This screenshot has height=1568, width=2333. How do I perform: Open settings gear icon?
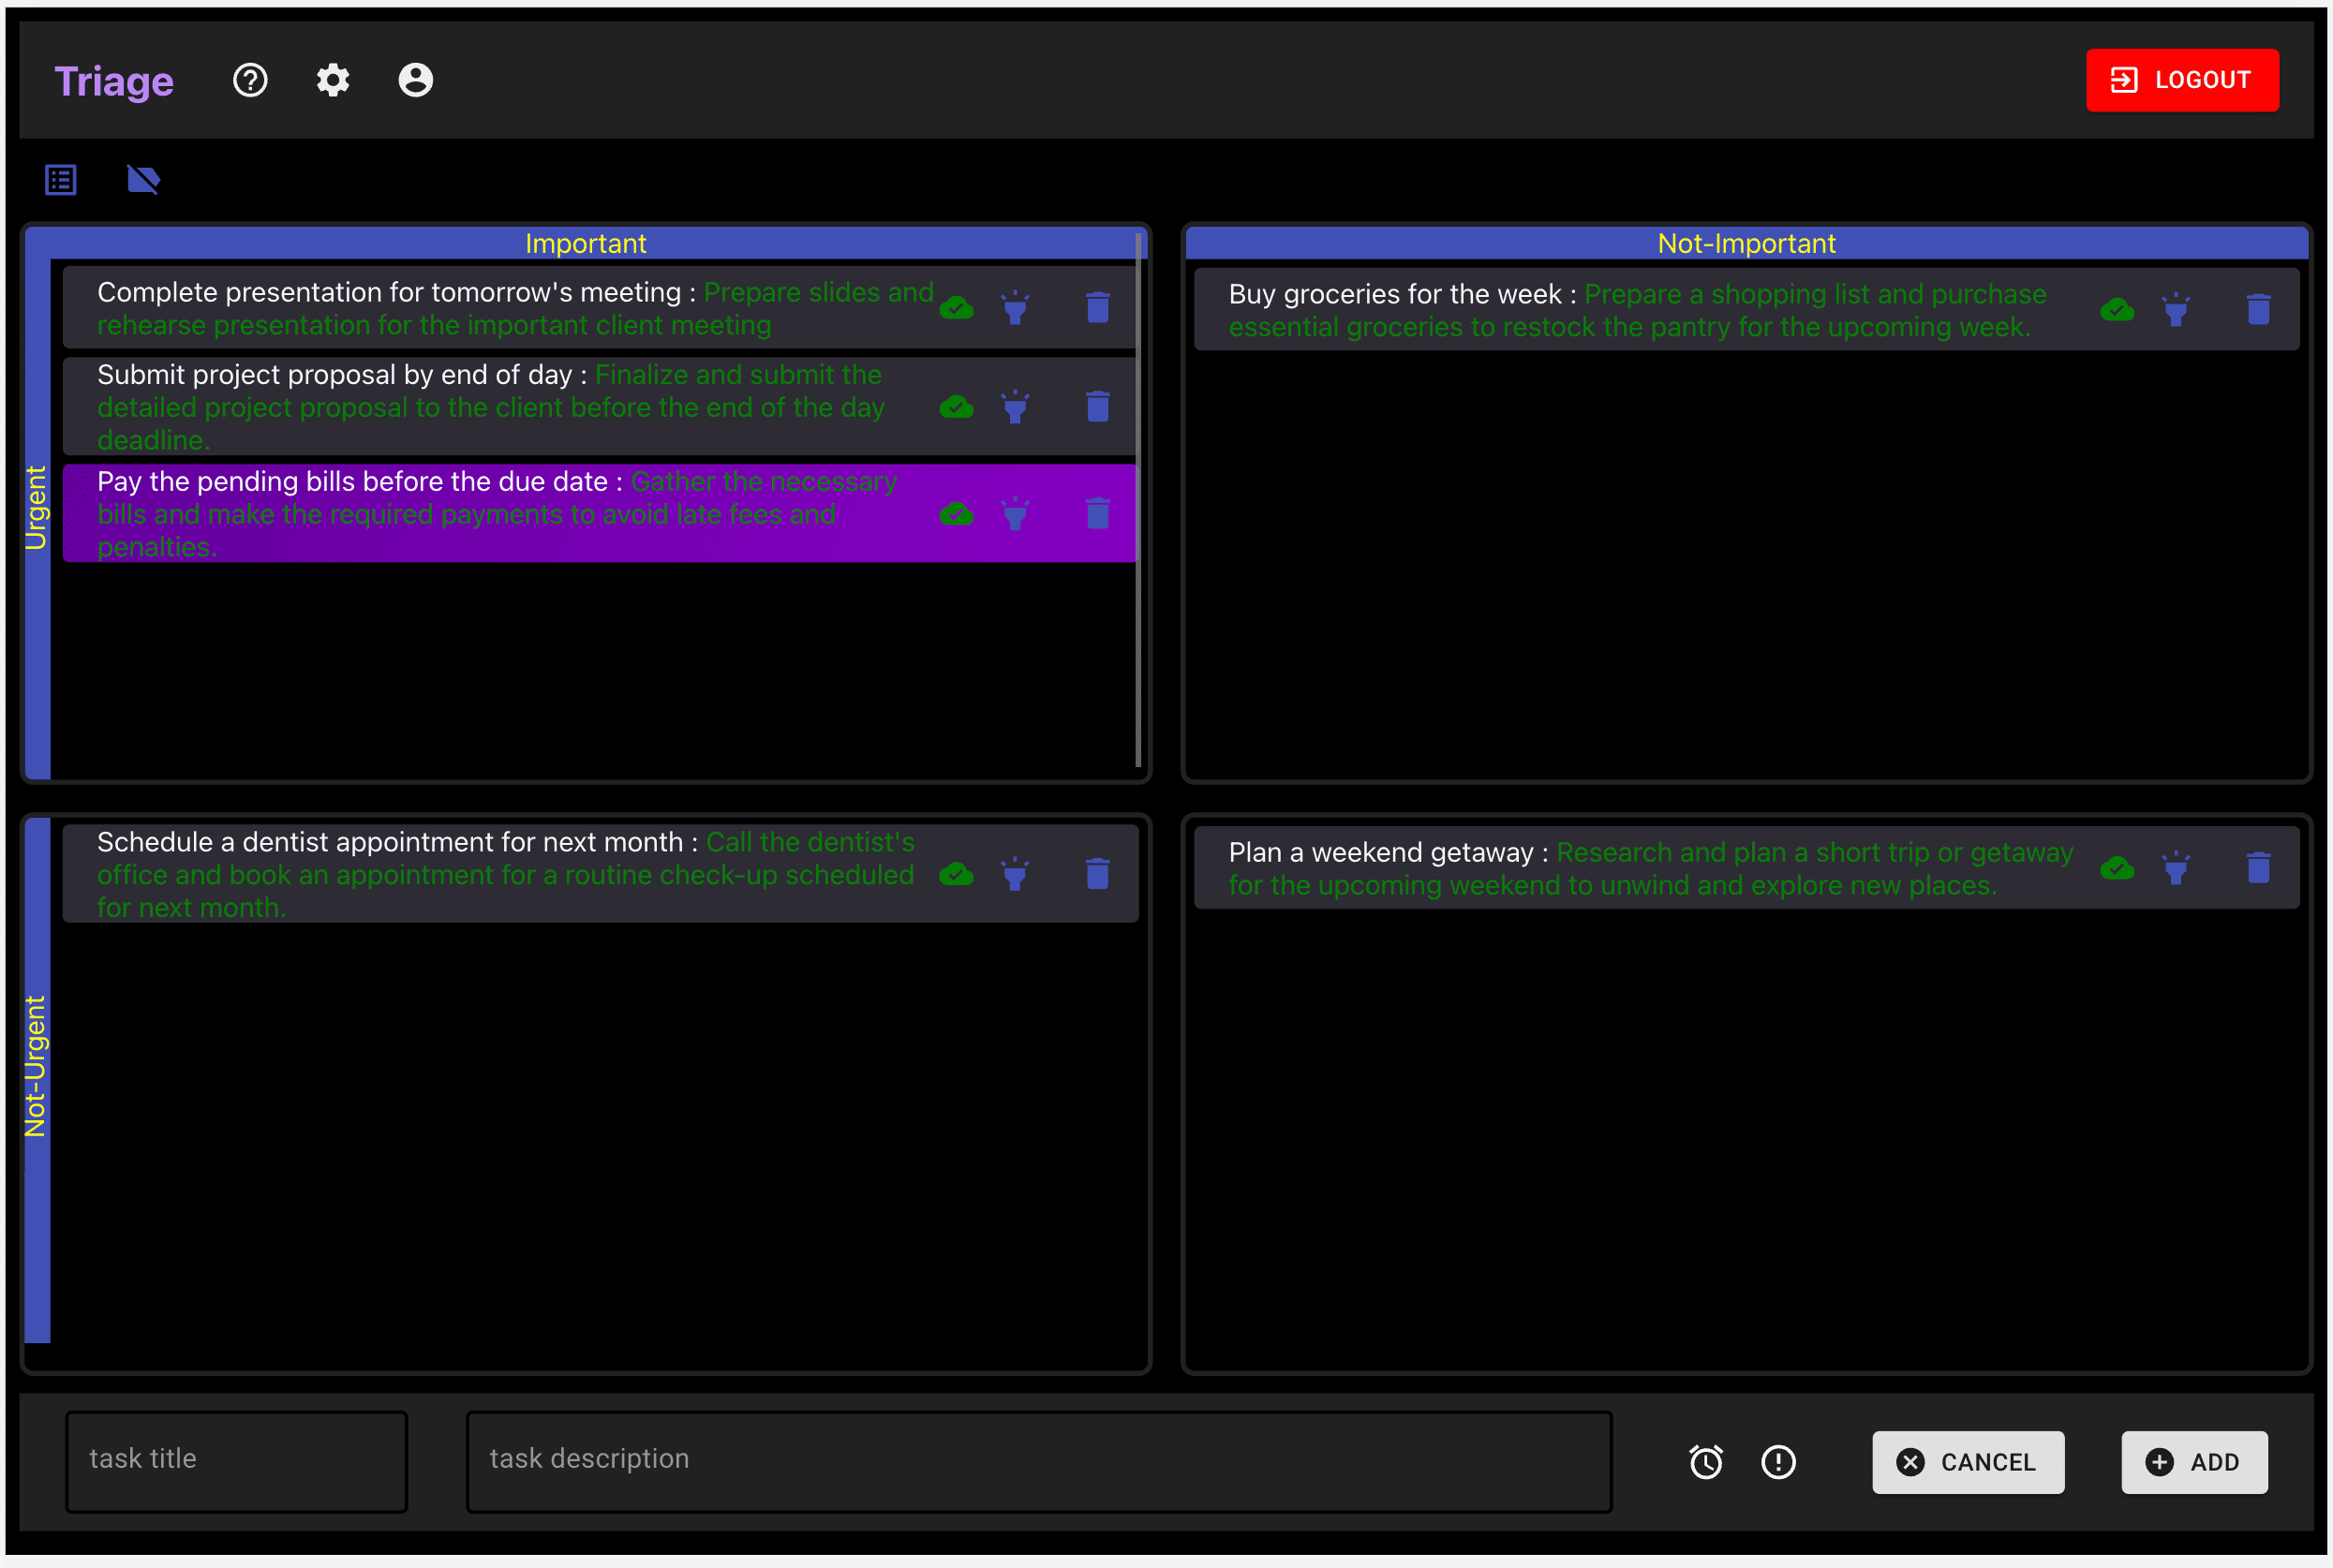click(333, 80)
